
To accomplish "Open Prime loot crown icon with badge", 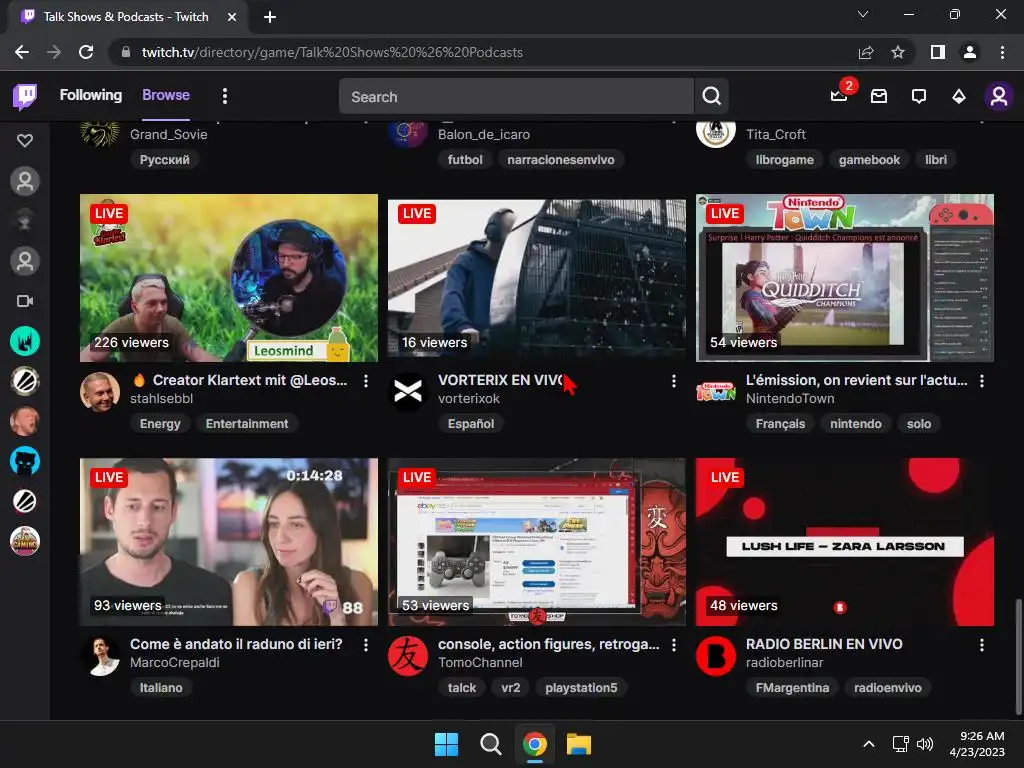I will (839, 96).
